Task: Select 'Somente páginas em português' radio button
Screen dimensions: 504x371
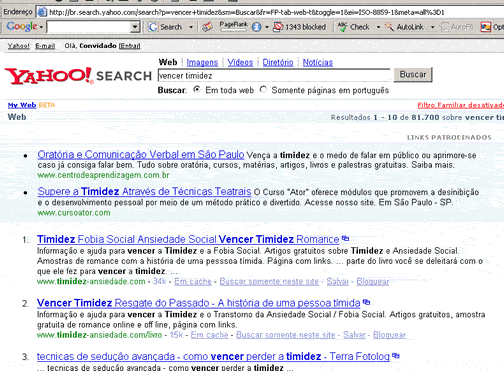Action: pyautogui.click(x=263, y=90)
